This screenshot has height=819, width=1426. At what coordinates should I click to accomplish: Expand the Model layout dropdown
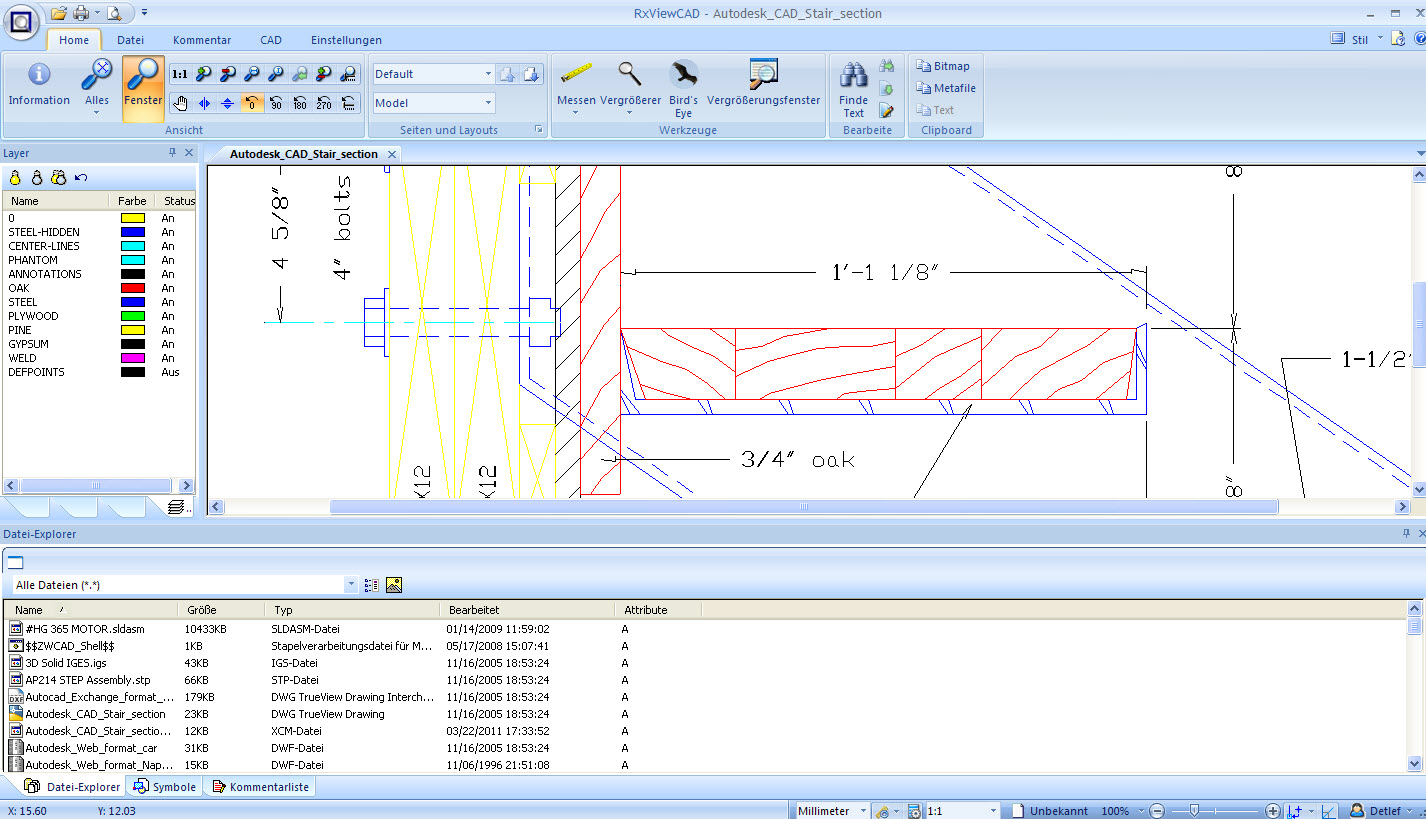(x=488, y=103)
